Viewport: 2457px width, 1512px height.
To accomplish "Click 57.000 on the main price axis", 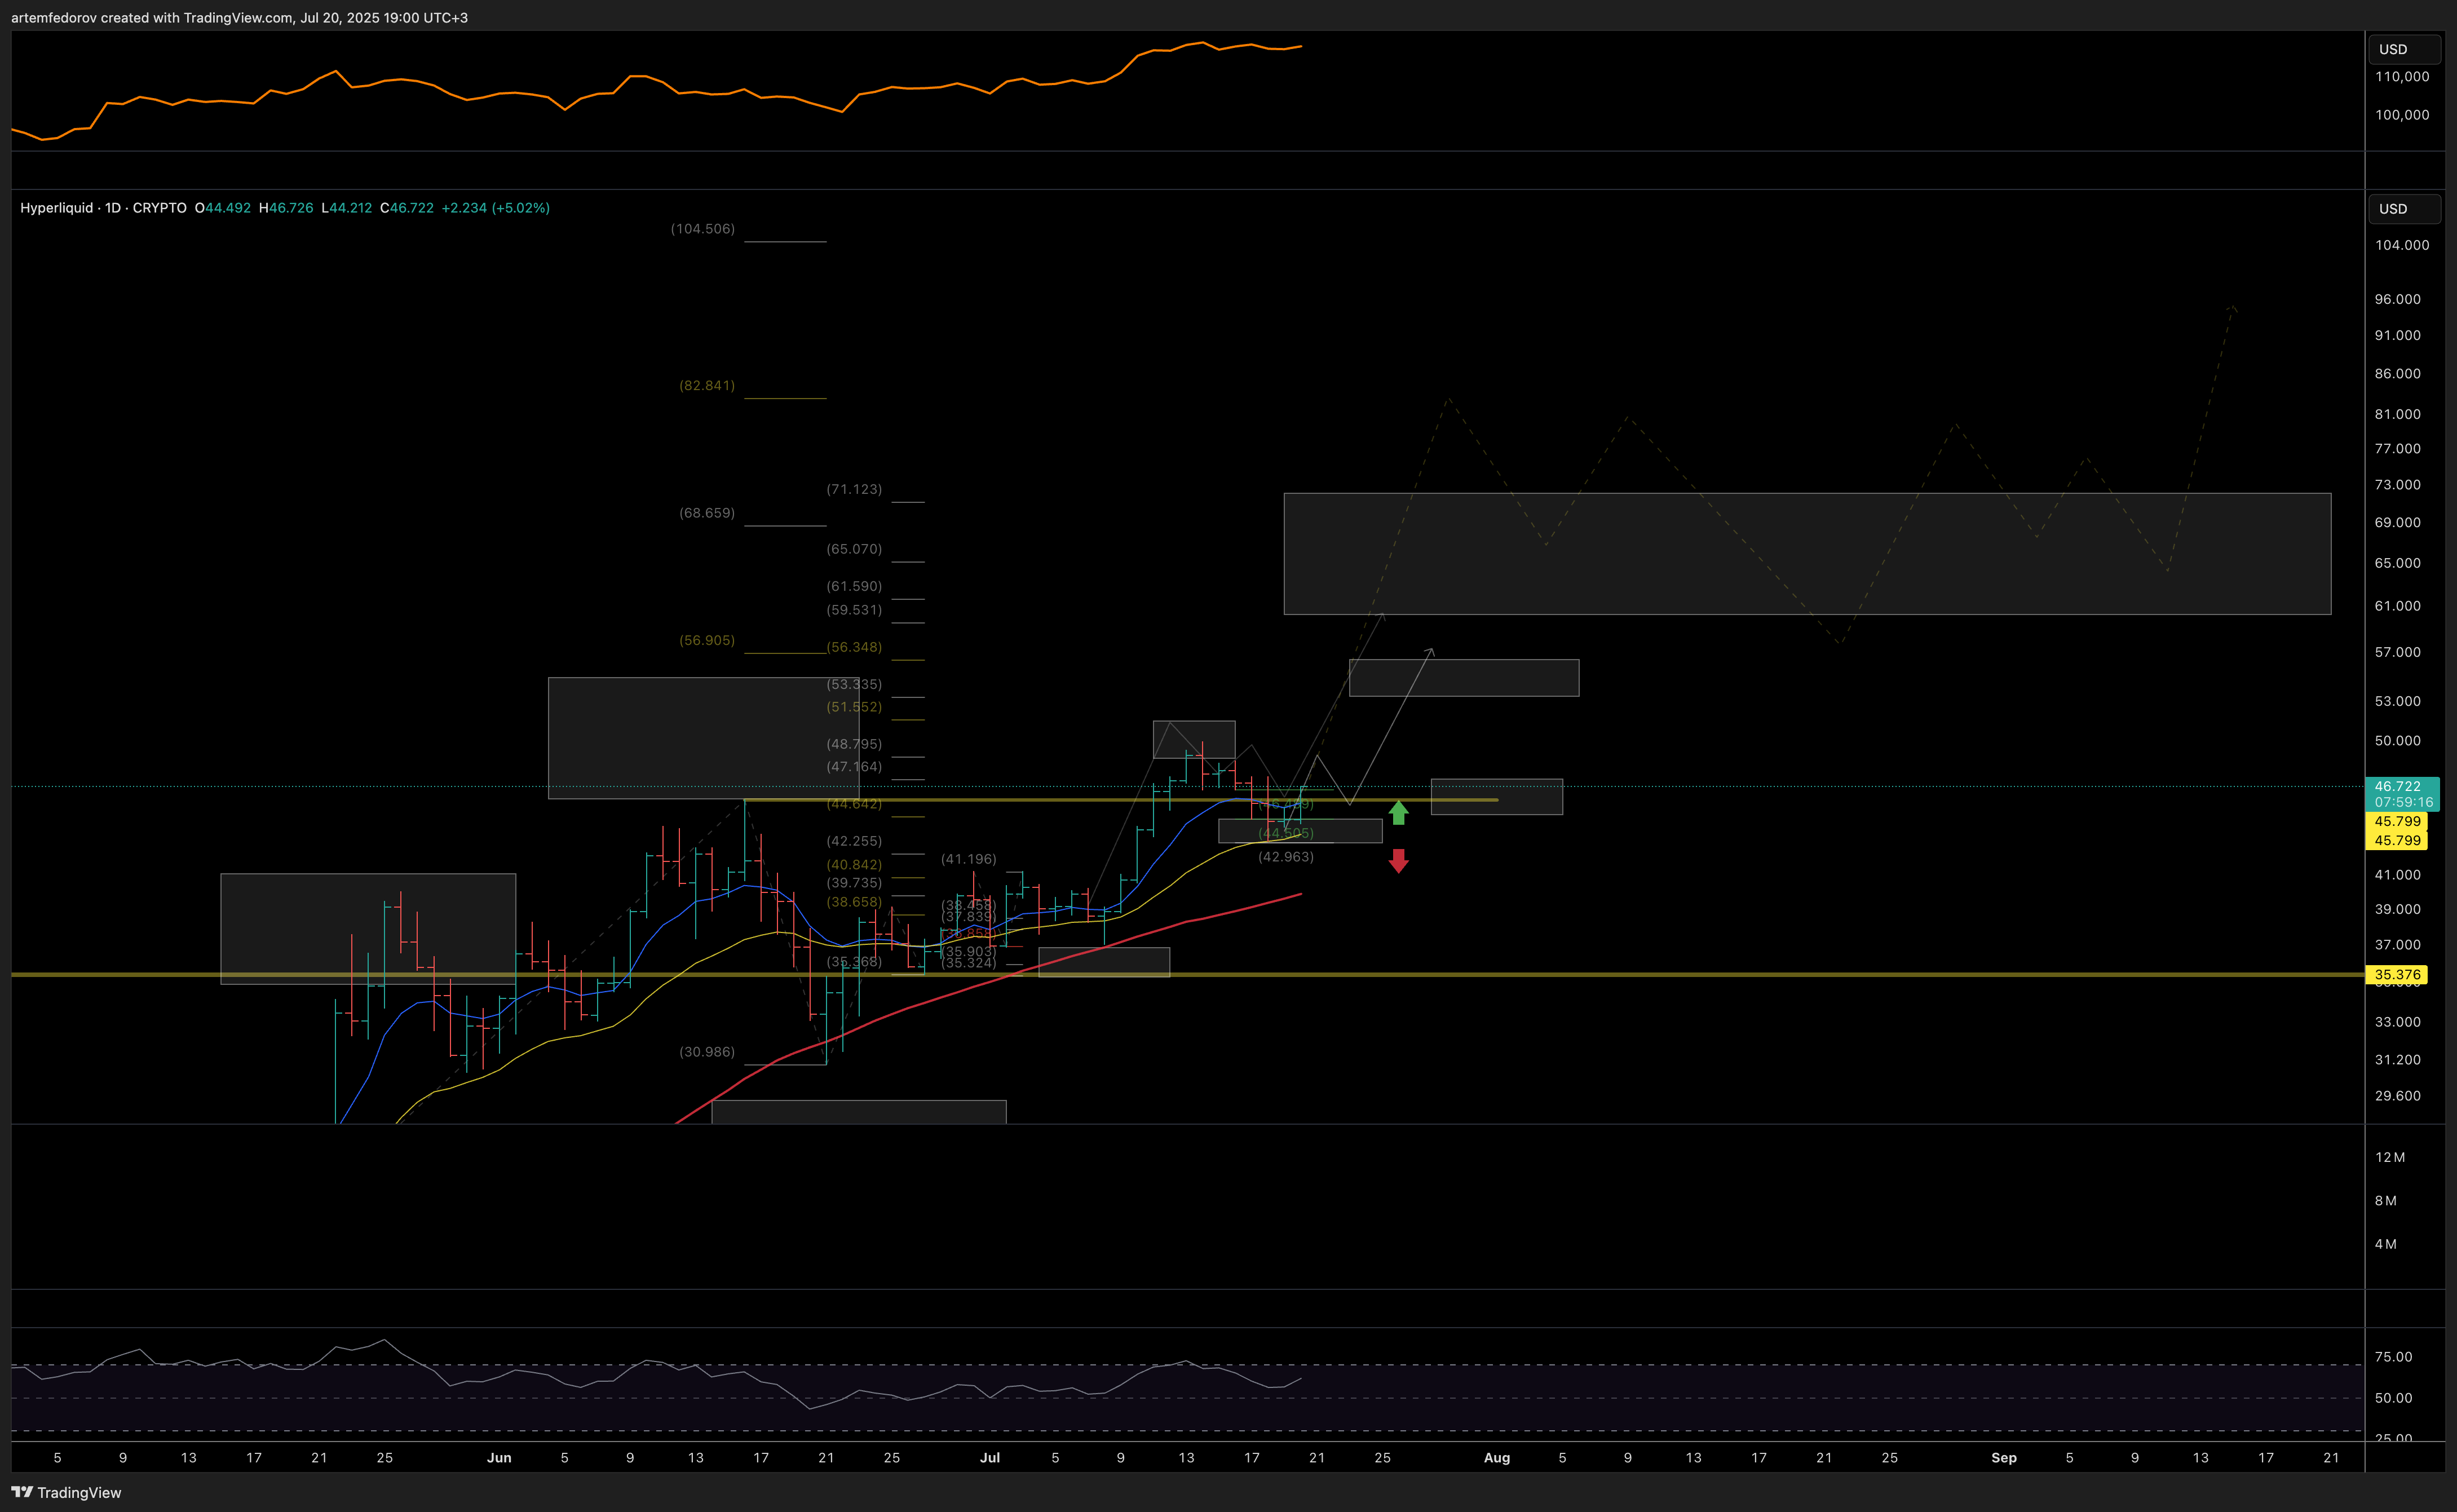I will point(2398,652).
